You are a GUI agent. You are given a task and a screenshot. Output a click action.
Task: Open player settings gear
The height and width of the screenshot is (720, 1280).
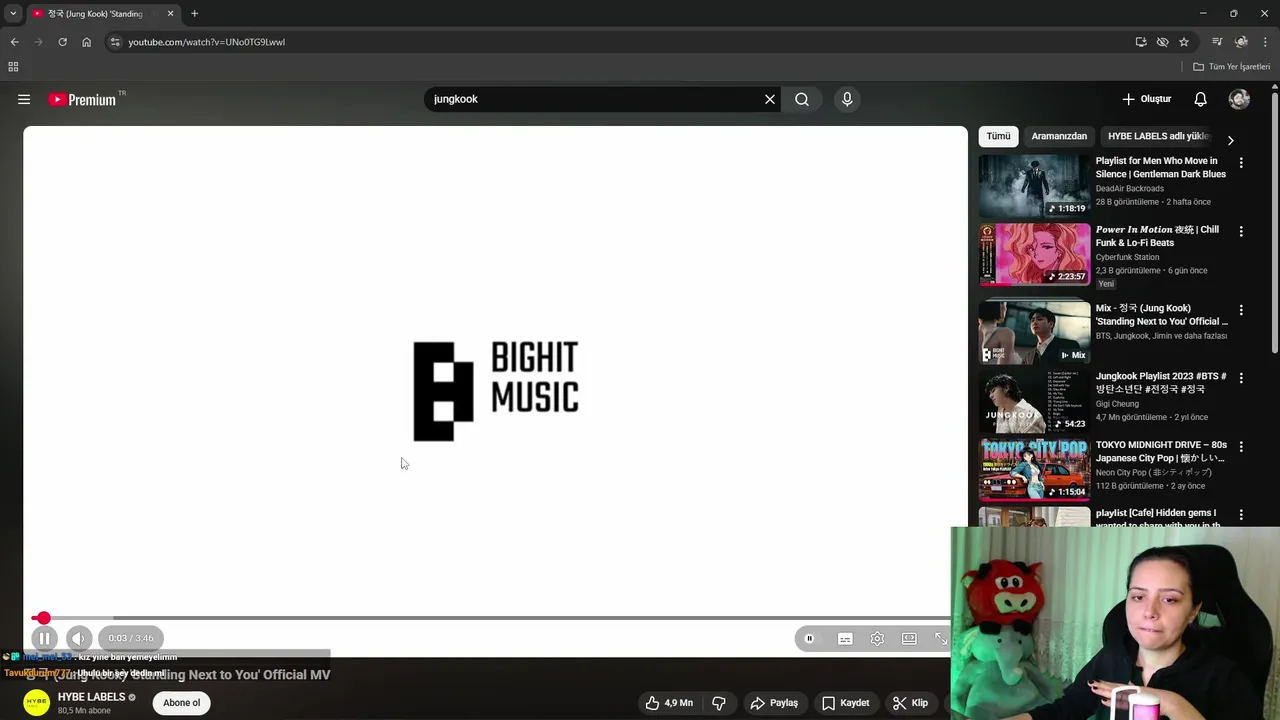click(x=877, y=639)
